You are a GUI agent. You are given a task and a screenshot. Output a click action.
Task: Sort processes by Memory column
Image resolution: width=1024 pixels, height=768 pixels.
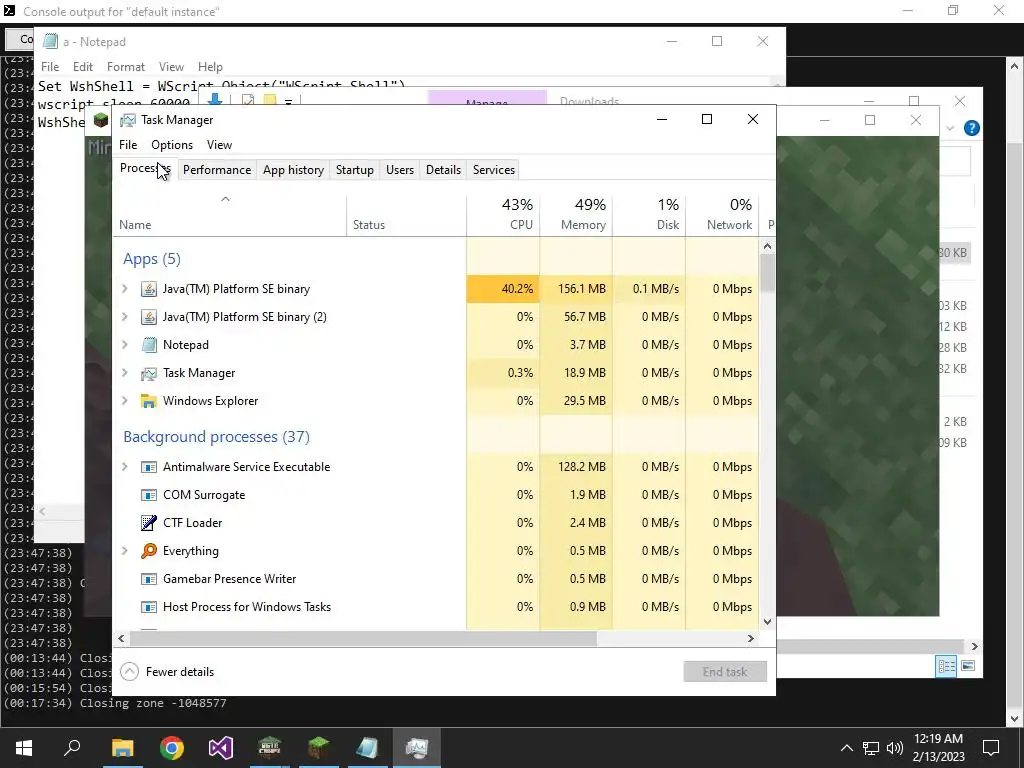coord(576,214)
